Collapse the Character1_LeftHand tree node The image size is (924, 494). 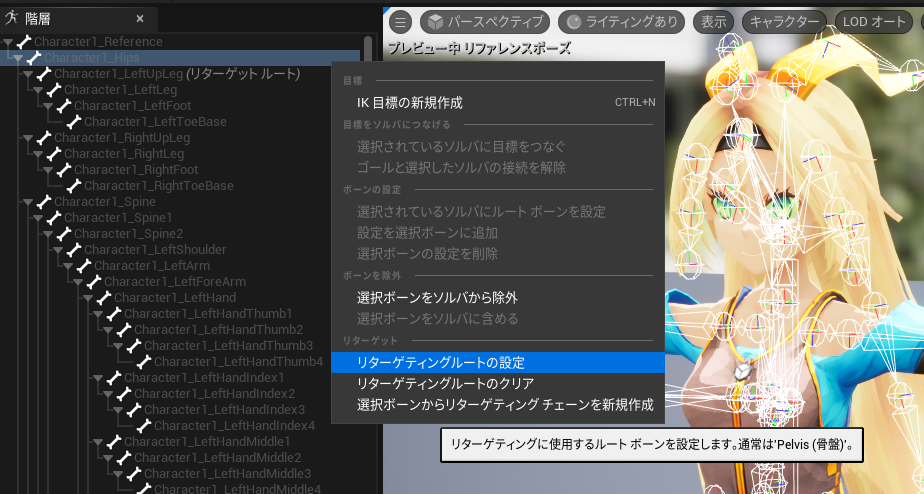point(88,298)
